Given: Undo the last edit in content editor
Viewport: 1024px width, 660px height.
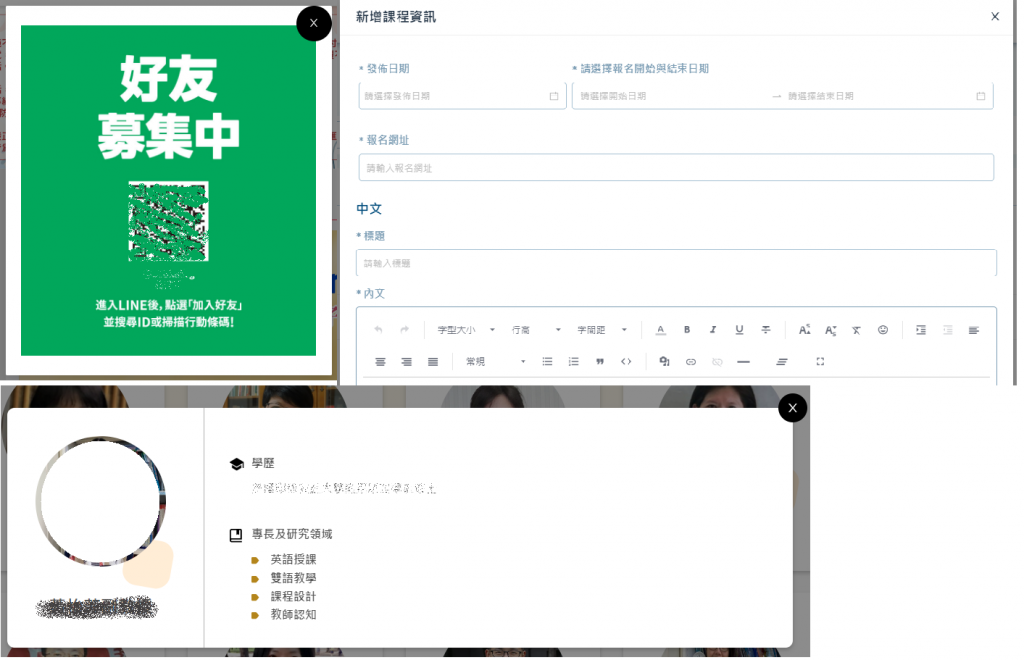Looking at the screenshot, I should click(378, 330).
